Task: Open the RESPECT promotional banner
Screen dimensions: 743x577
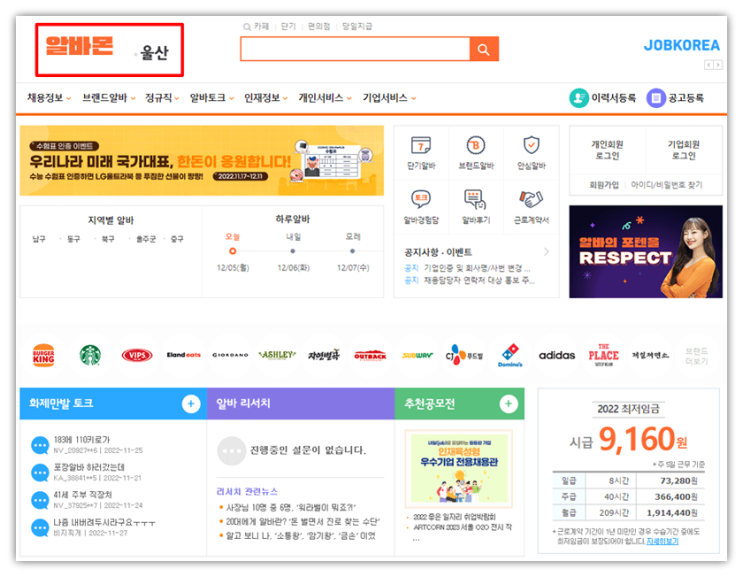Action: point(645,252)
